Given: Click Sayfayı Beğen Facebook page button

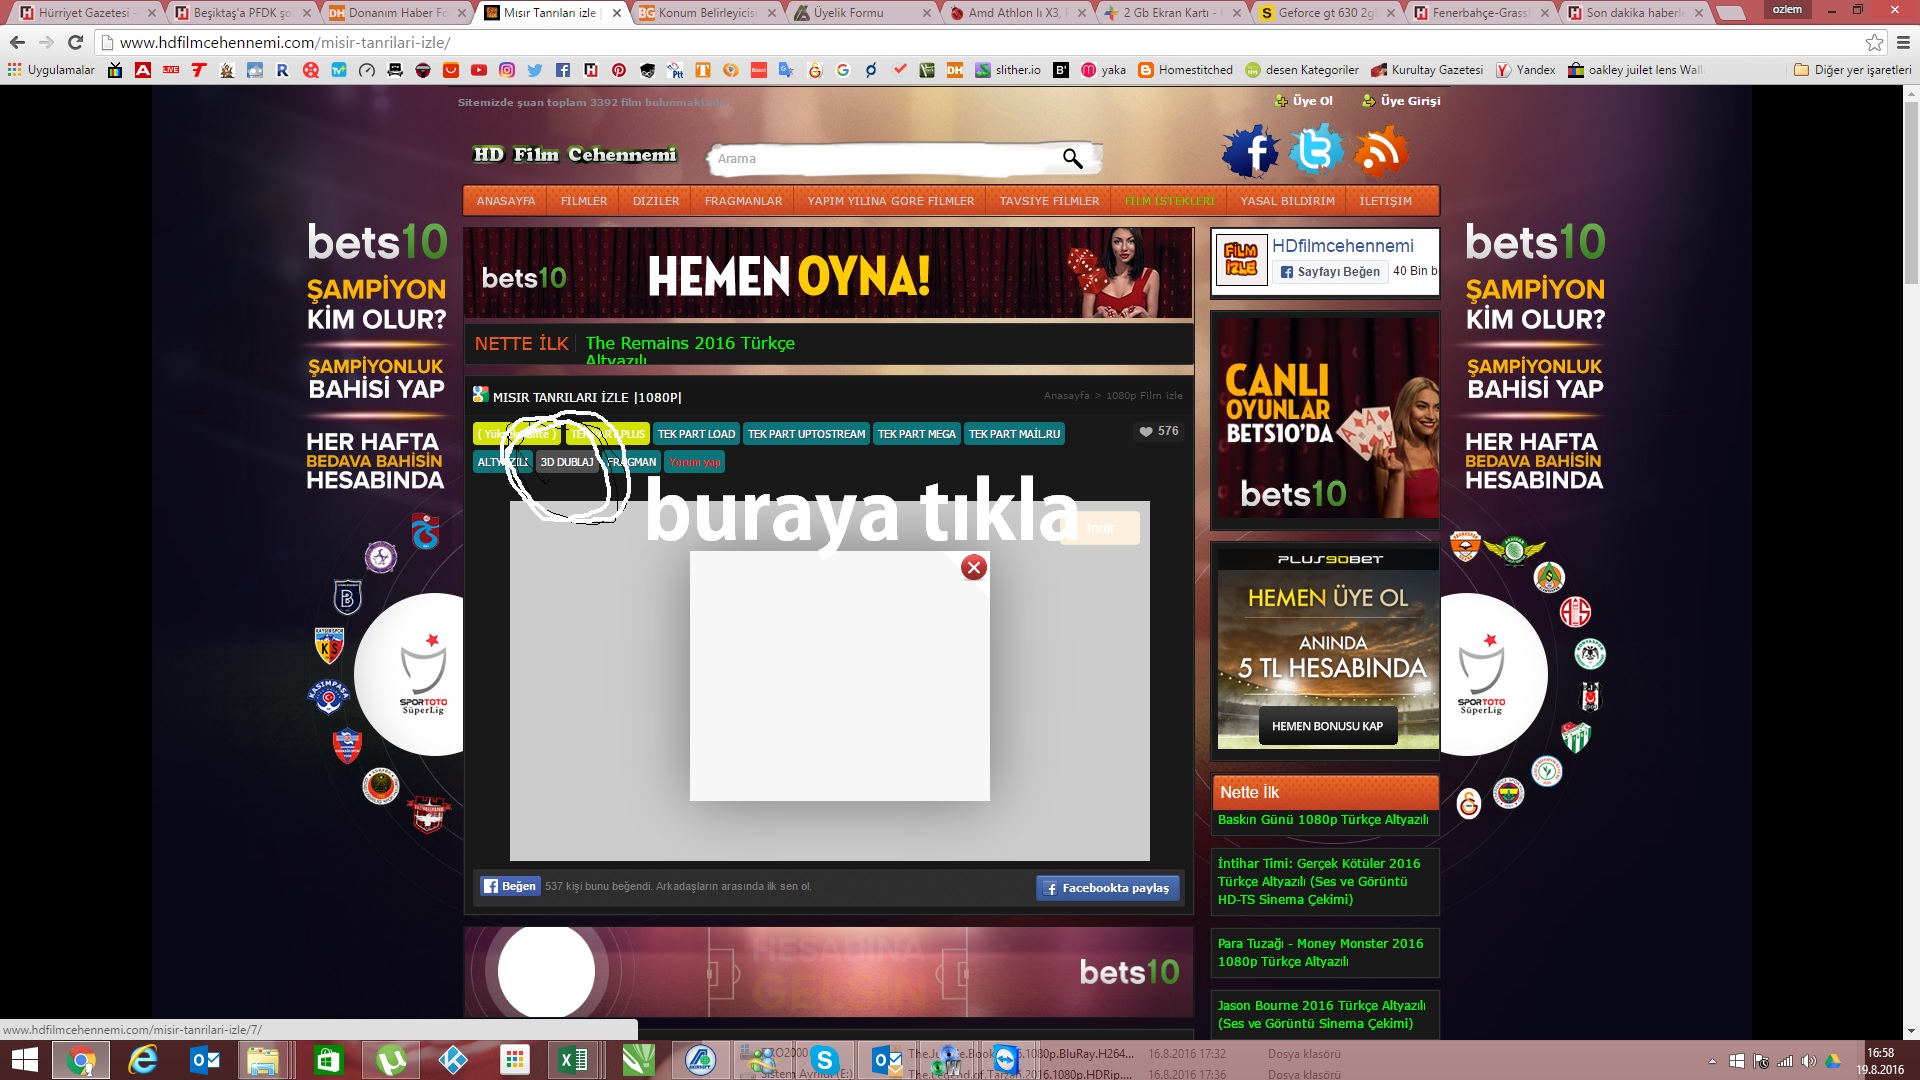Looking at the screenshot, I should [1330, 271].
